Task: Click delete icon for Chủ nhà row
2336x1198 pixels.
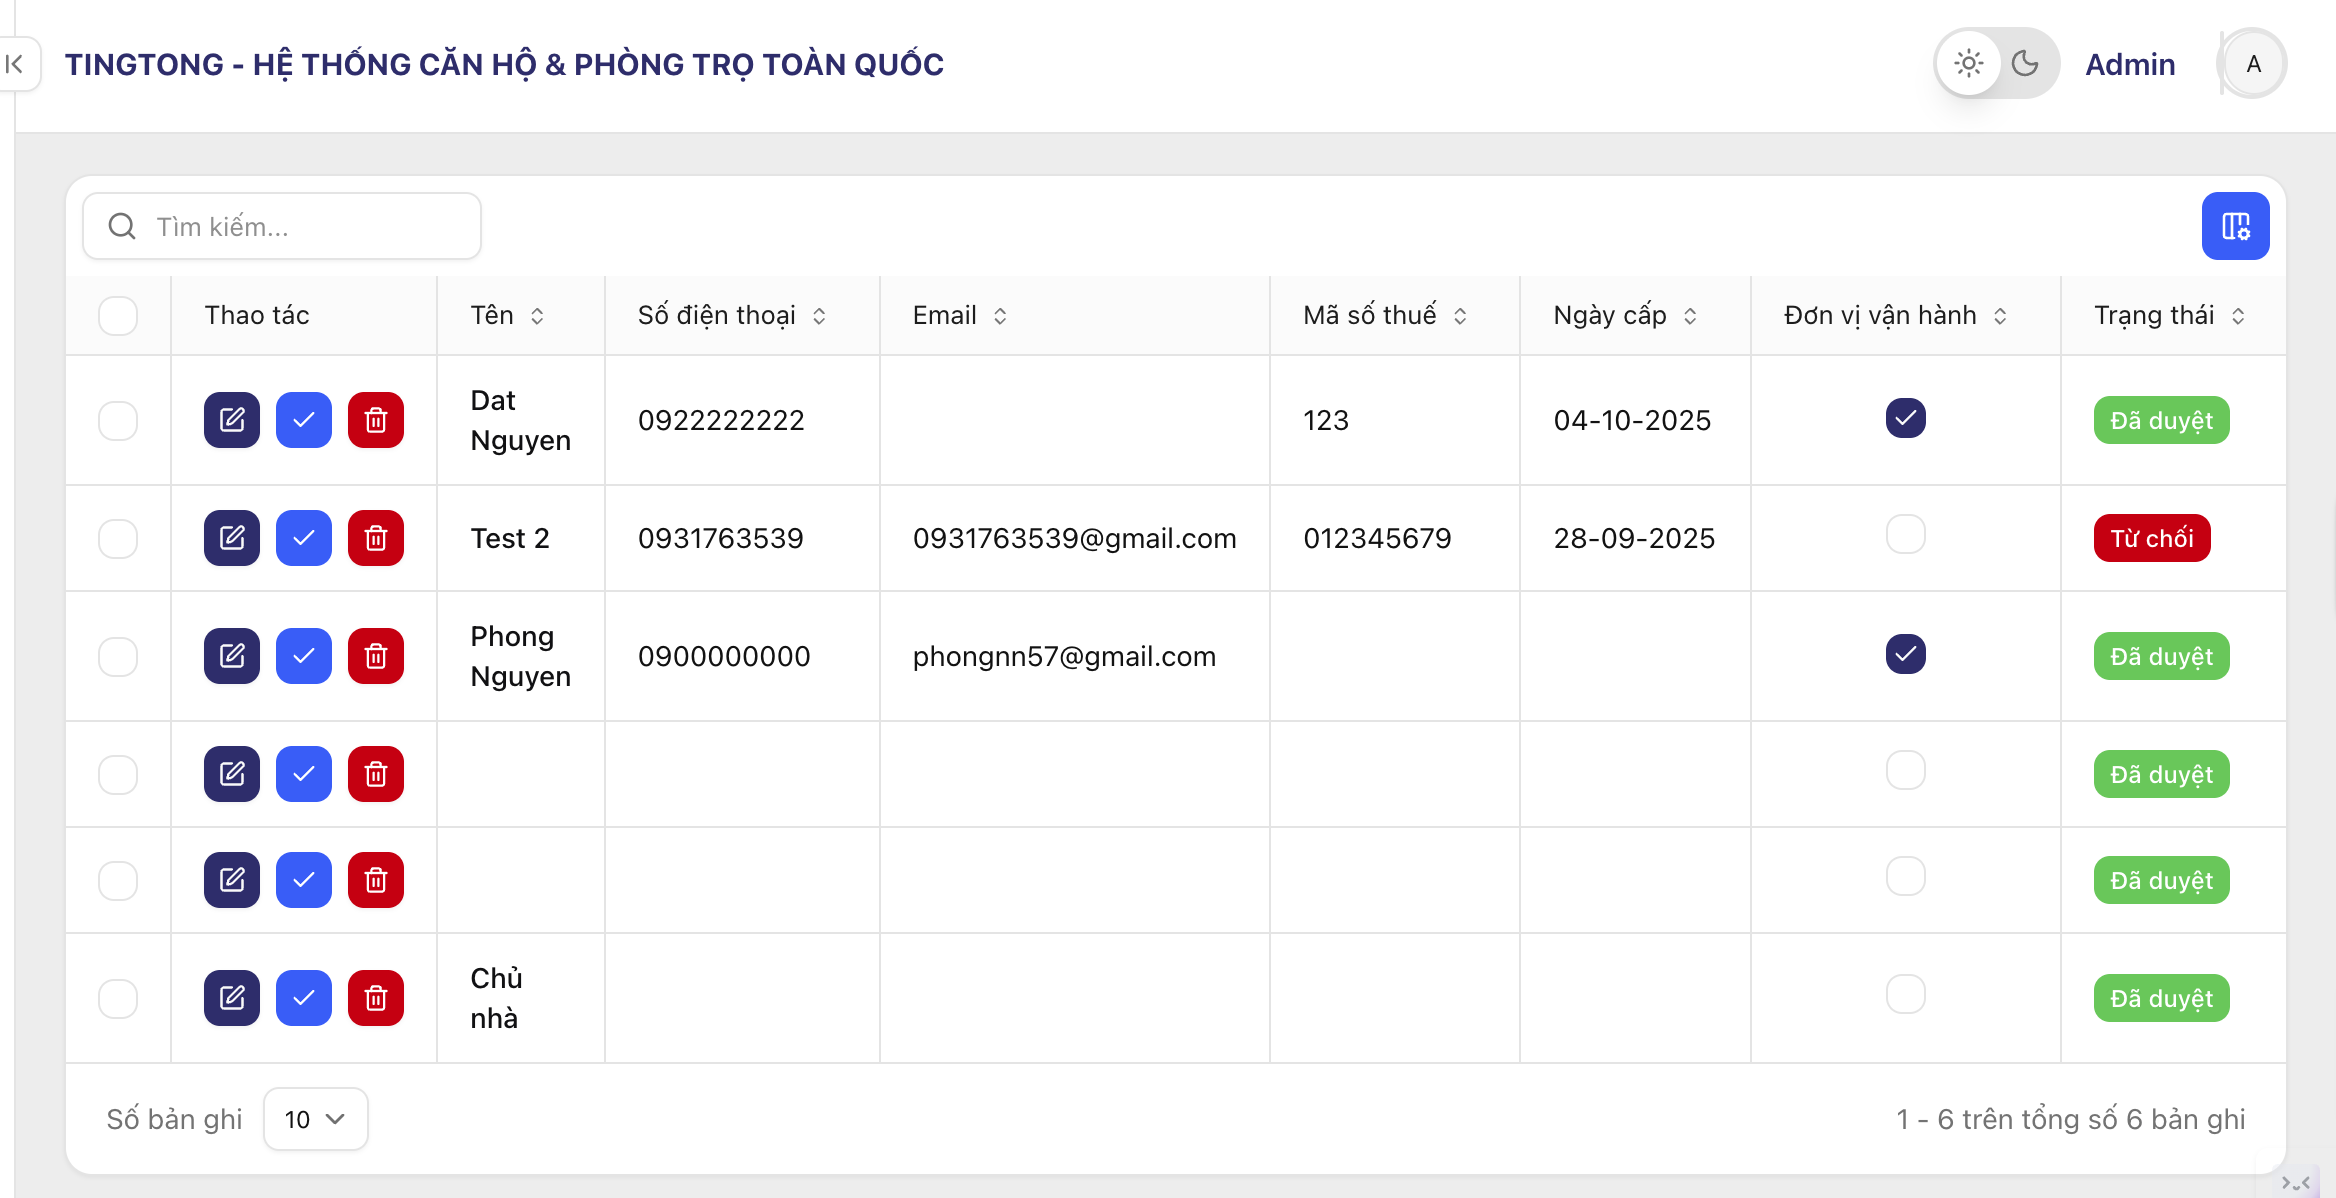Action: point(376,998)
